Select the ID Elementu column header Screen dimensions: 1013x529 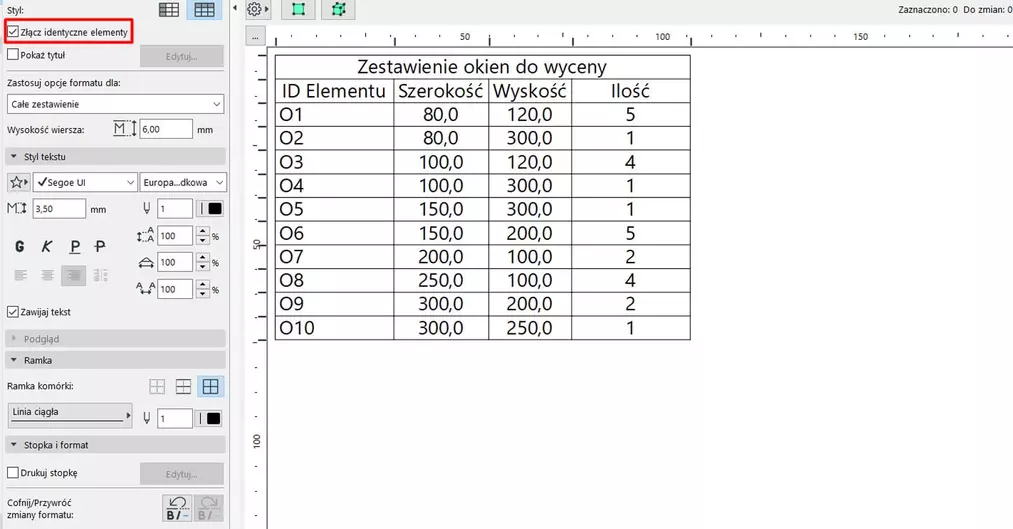(x=334, y=91)
